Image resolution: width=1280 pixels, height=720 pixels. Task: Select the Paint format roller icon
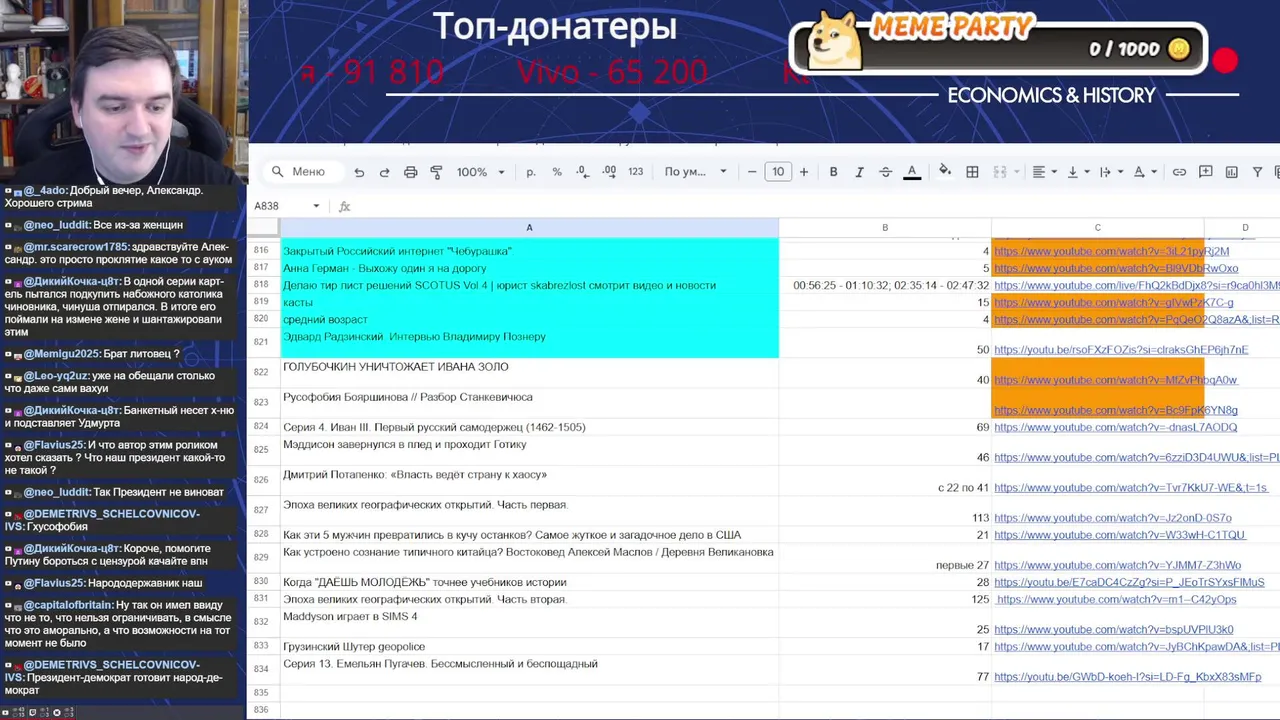click(x=436, y=172)
